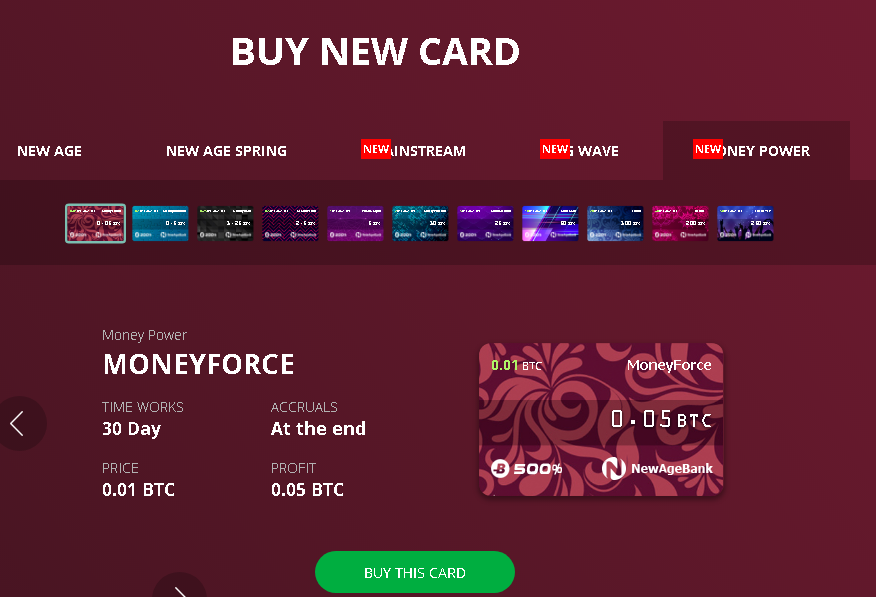This screenshot has height=597, width=876.
Task: Select the concert crowd card thumbnail
Action: coord(745,223)
